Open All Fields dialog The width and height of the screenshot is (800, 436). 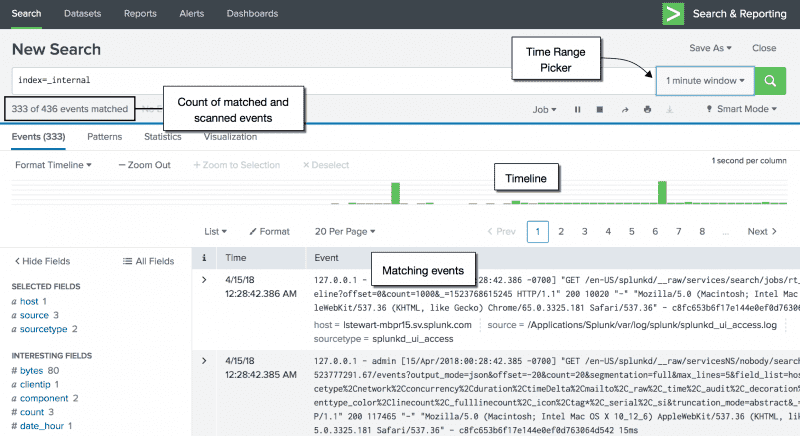(148, 261)
